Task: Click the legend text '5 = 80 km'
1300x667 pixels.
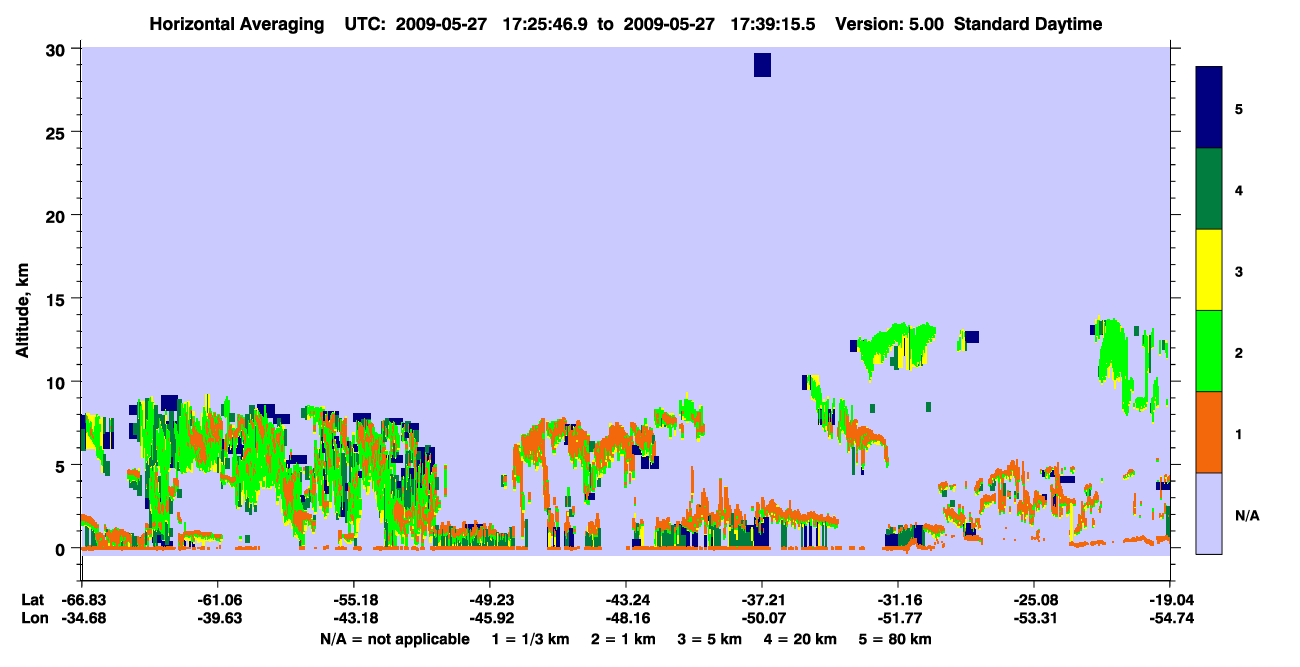Action: [897, 639]
